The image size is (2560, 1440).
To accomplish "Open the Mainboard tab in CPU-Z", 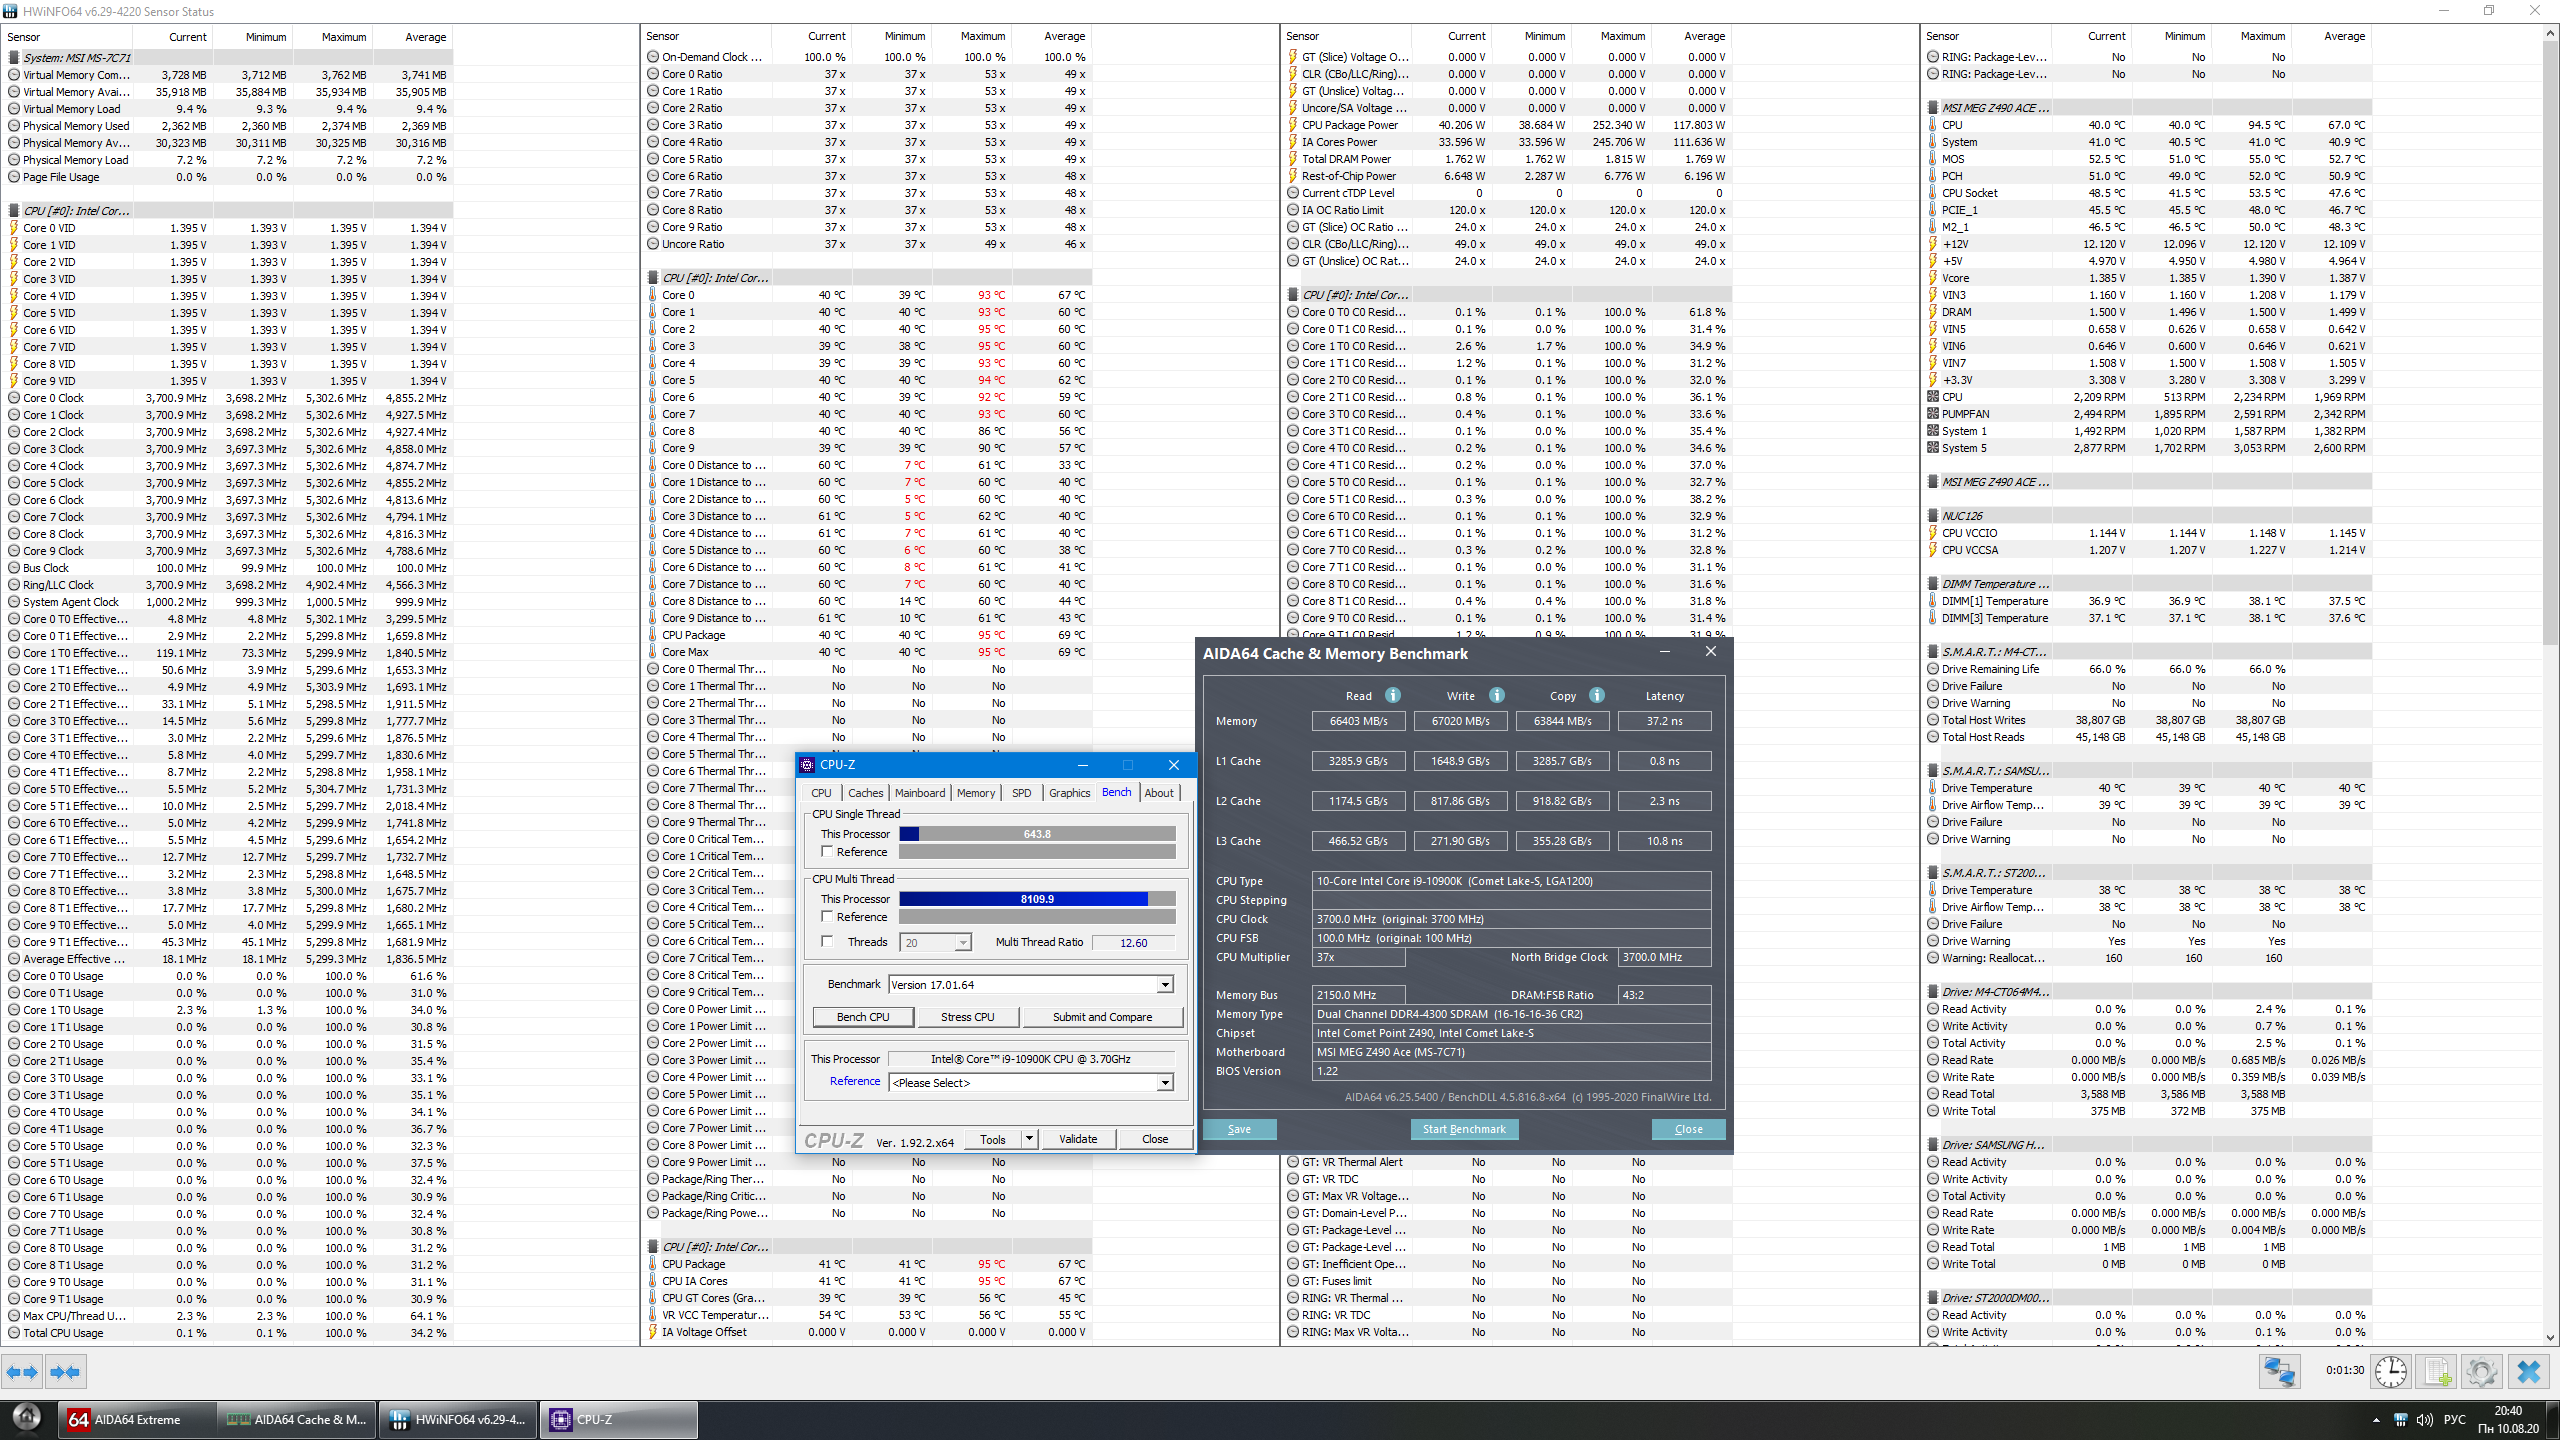I will coord(919,793).
